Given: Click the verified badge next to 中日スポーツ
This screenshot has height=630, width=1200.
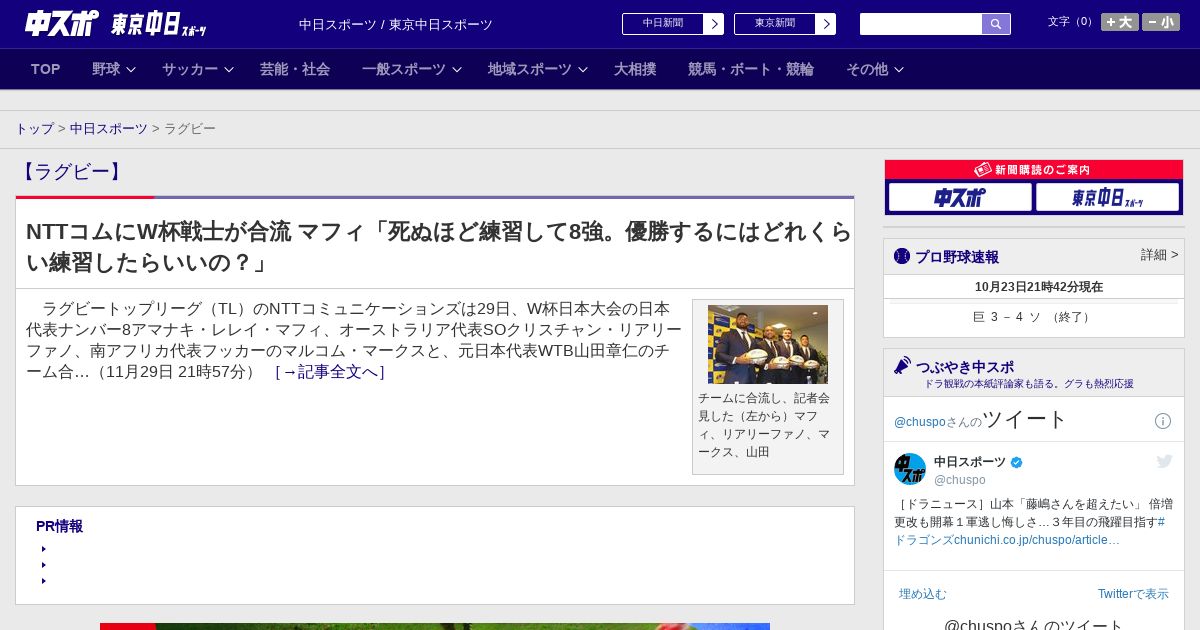Looking at the screenshot, I should click(1017, 462).
